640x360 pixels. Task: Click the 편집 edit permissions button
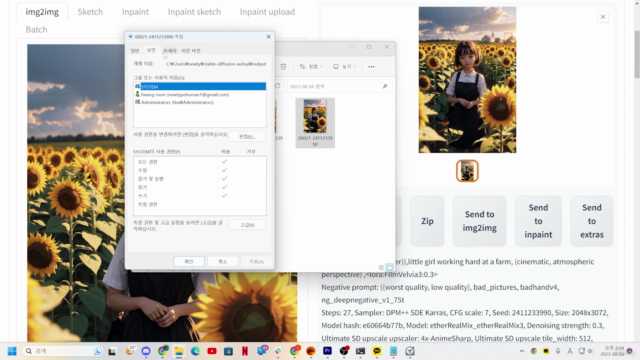pos(247,136)
